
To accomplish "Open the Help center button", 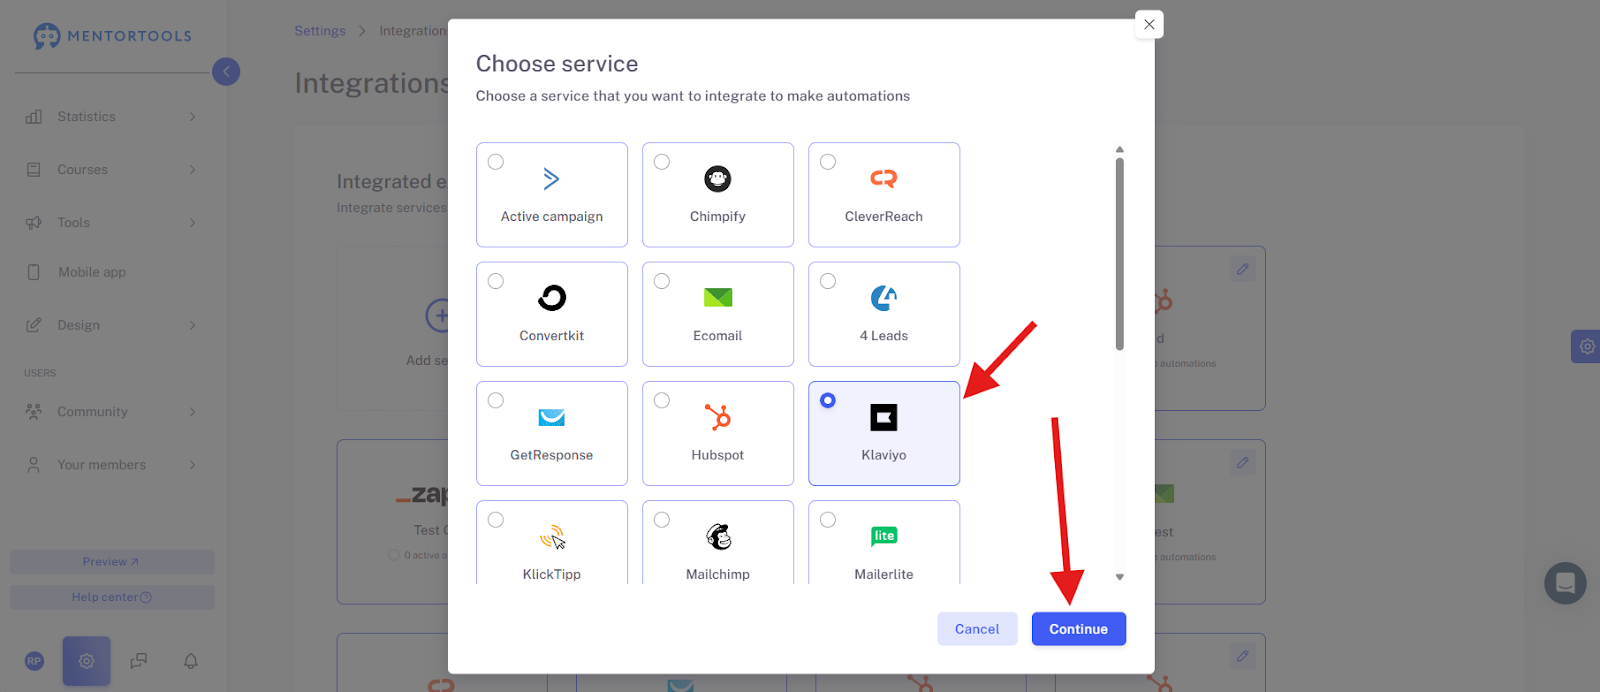I will coord(112,597).
